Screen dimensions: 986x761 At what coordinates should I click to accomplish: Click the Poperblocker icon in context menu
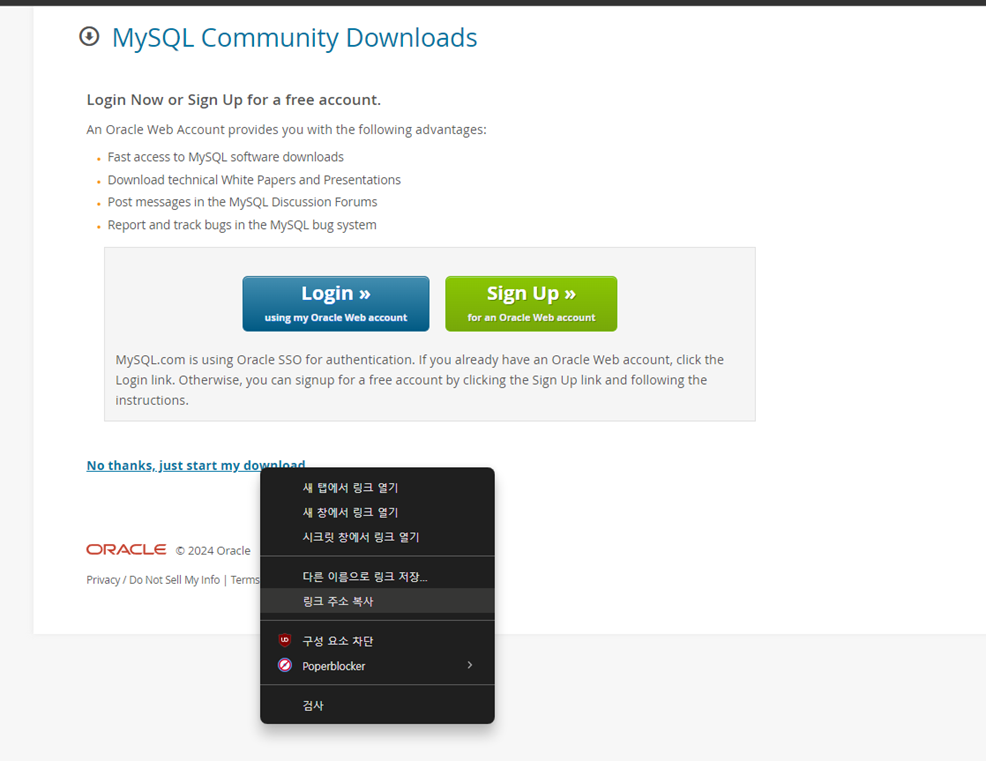285,665
